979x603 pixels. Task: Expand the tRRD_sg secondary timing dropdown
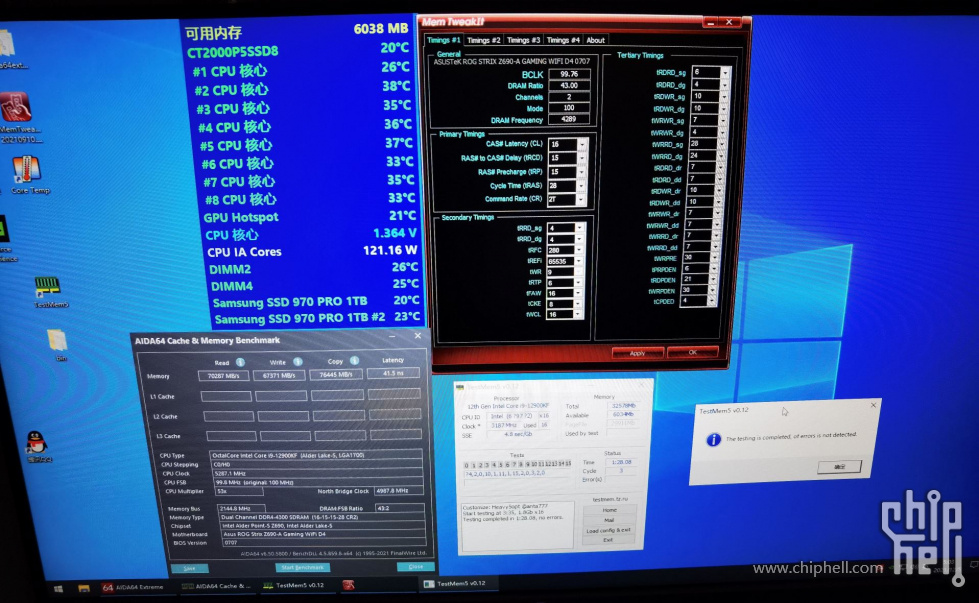[579, 228]
